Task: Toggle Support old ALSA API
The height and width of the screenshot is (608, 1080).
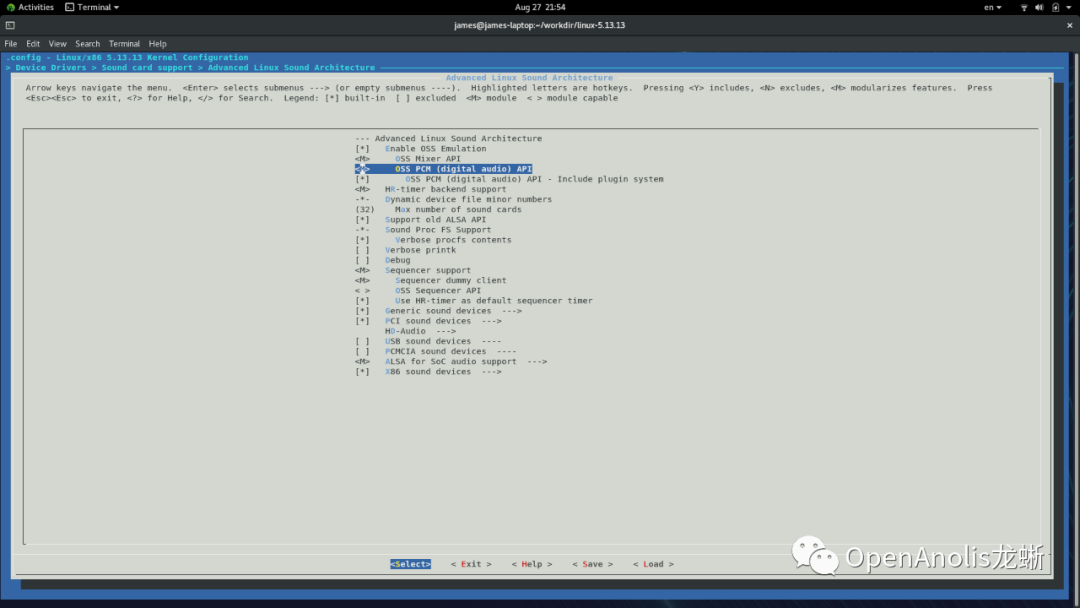Action: [421, 220]
